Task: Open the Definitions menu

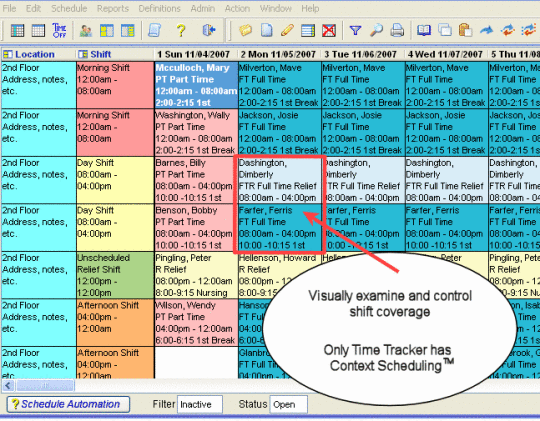Action: (159, 8)
